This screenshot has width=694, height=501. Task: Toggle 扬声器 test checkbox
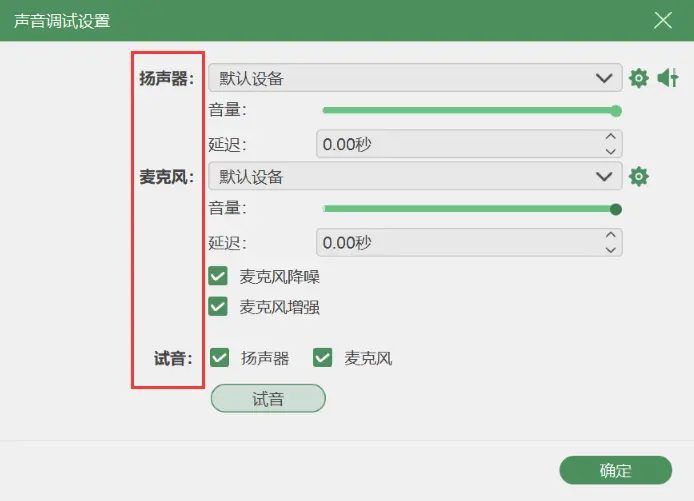point(219,358)
